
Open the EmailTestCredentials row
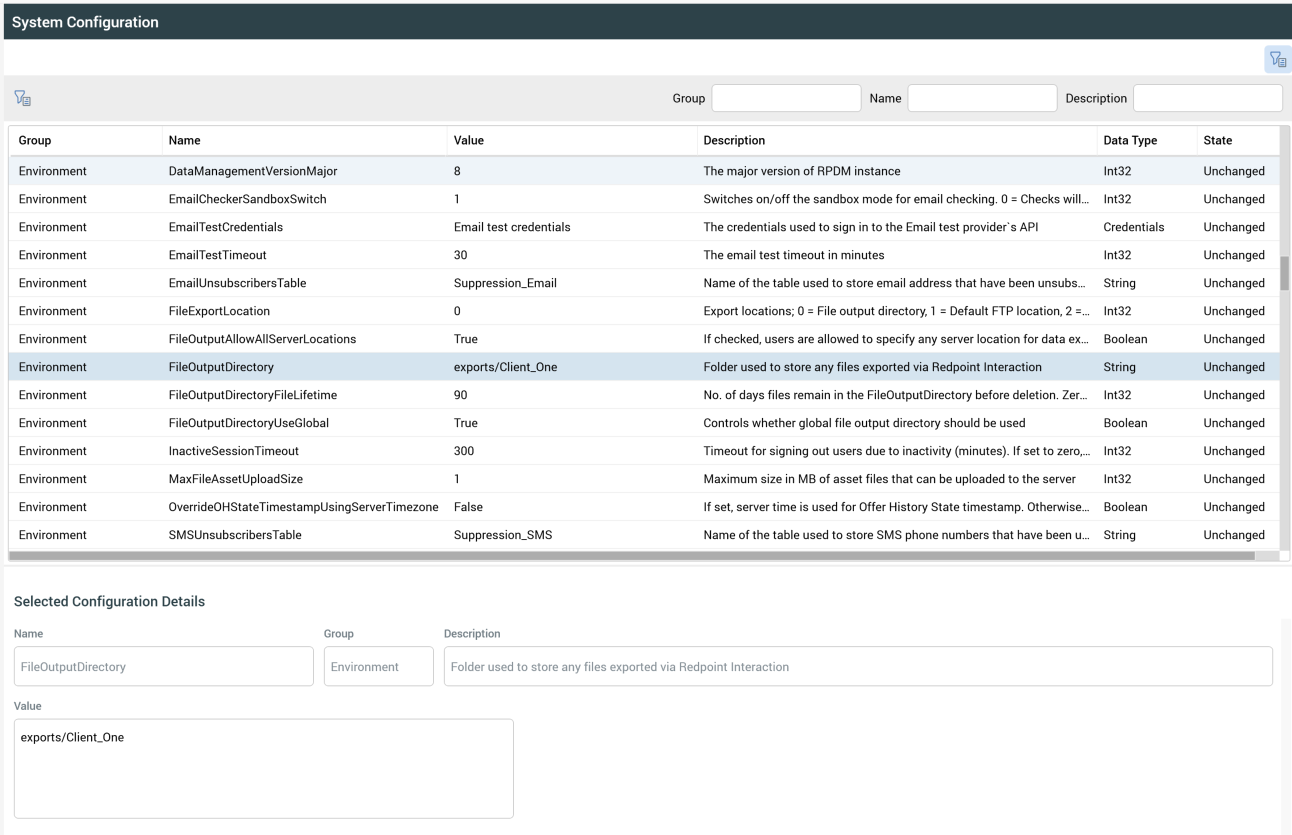coord(226,227)
